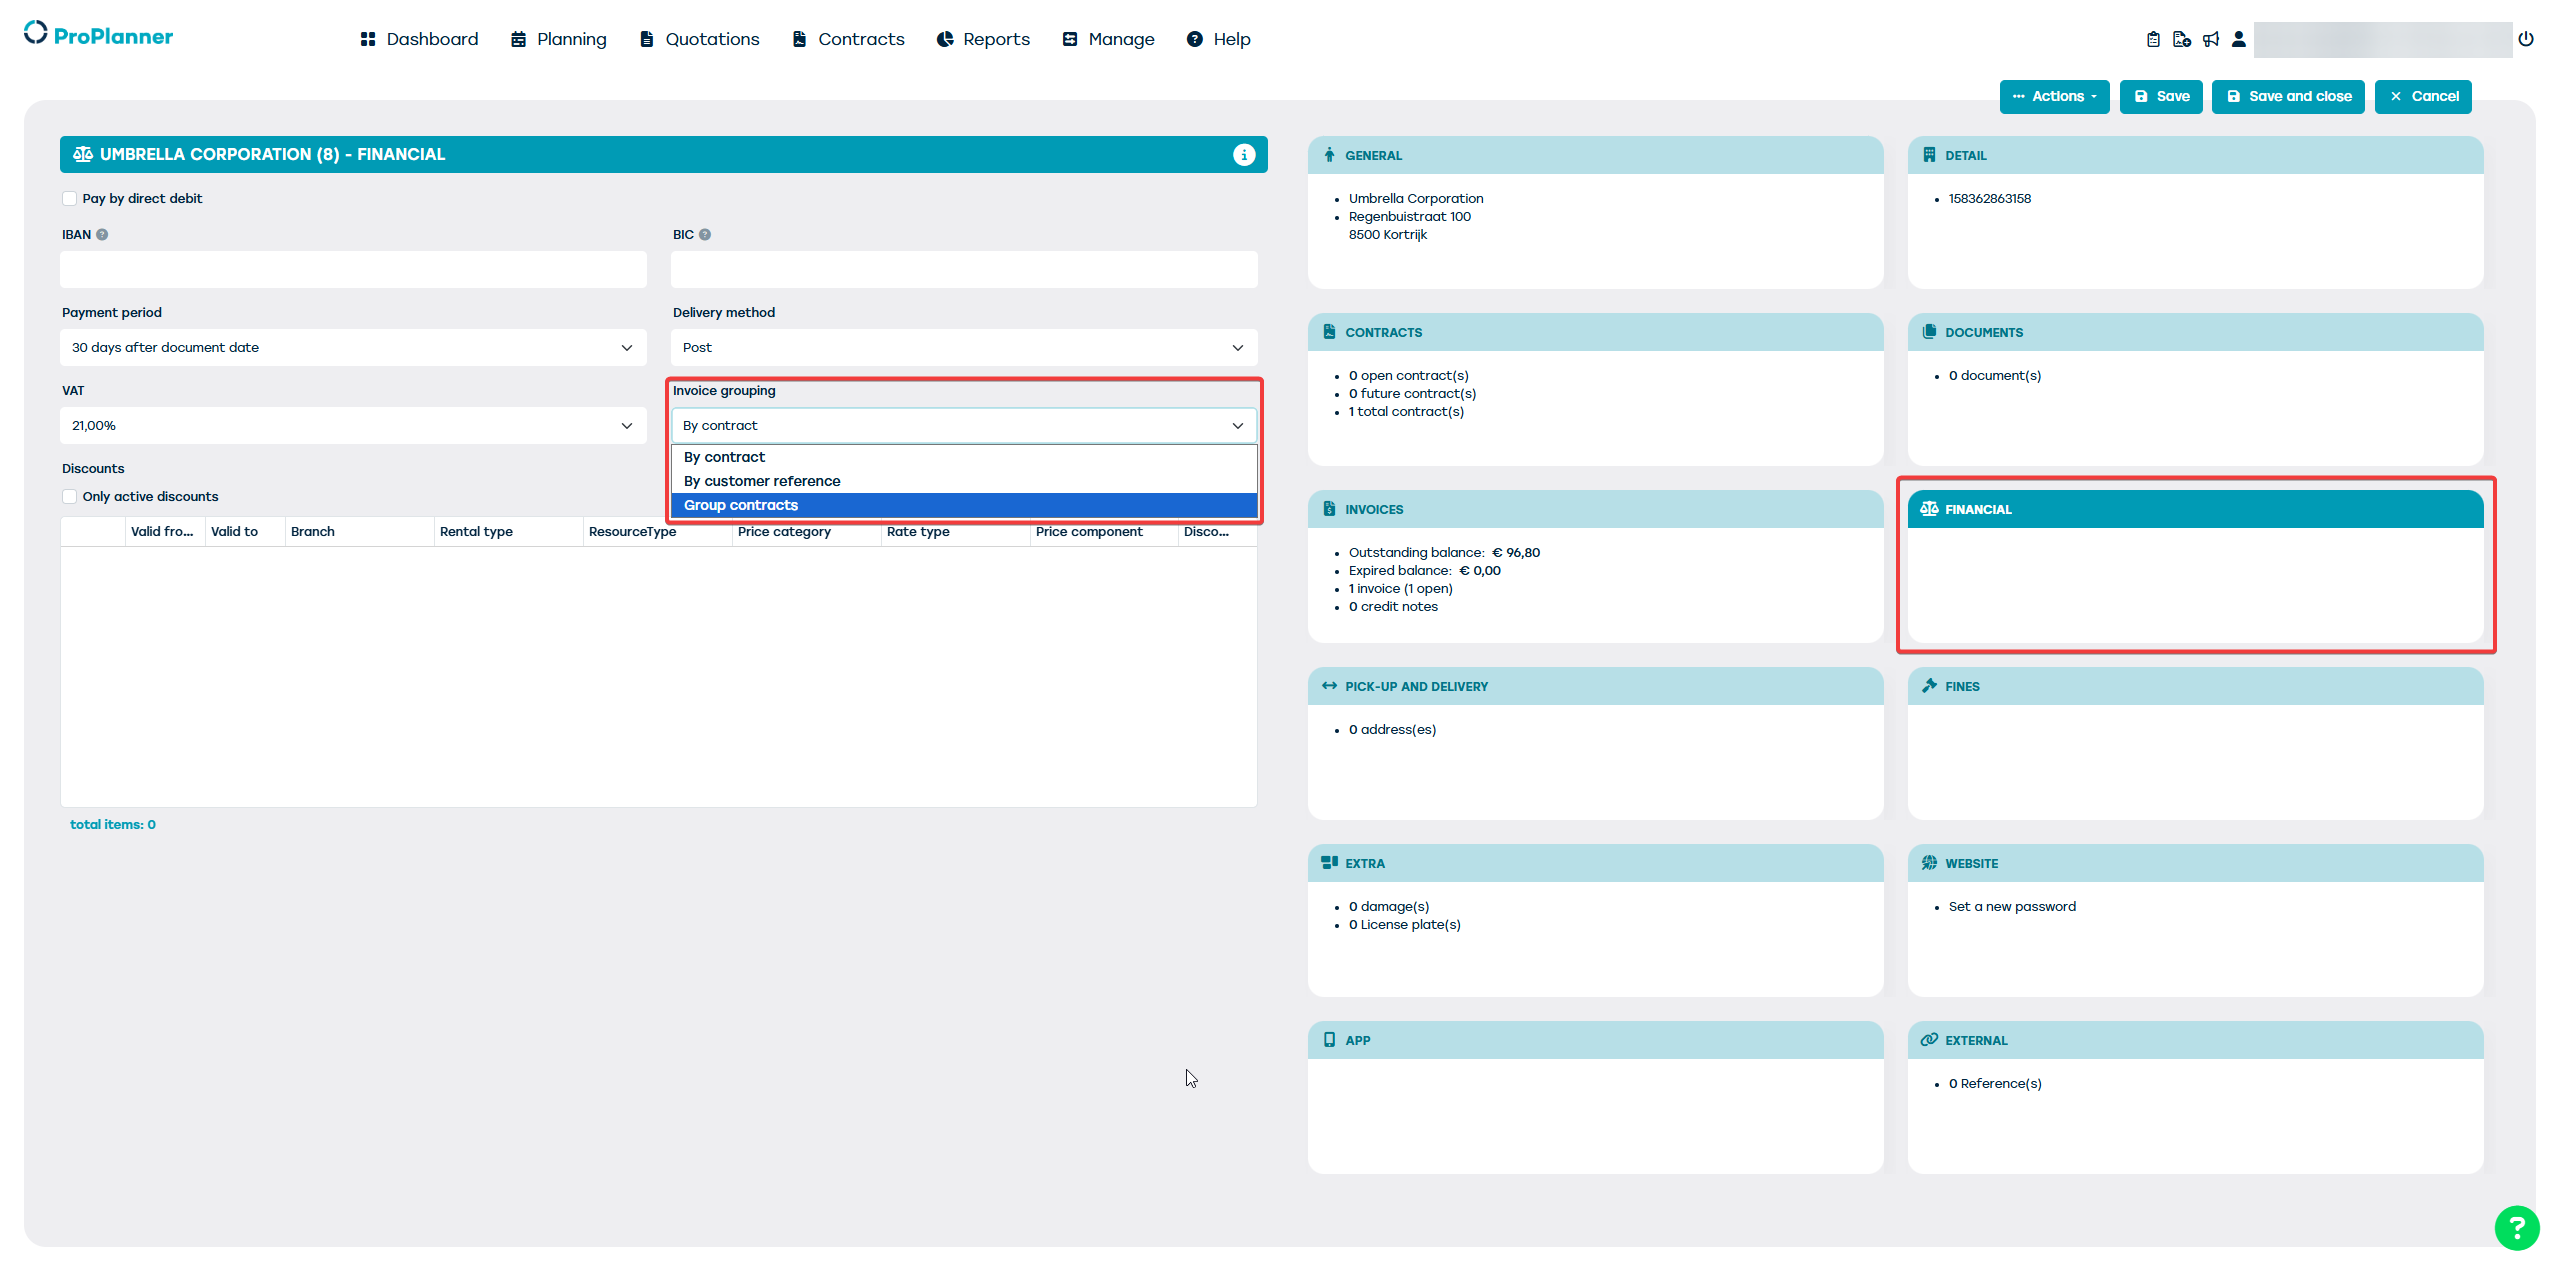Check the Only active discounts box

(70, 497)
